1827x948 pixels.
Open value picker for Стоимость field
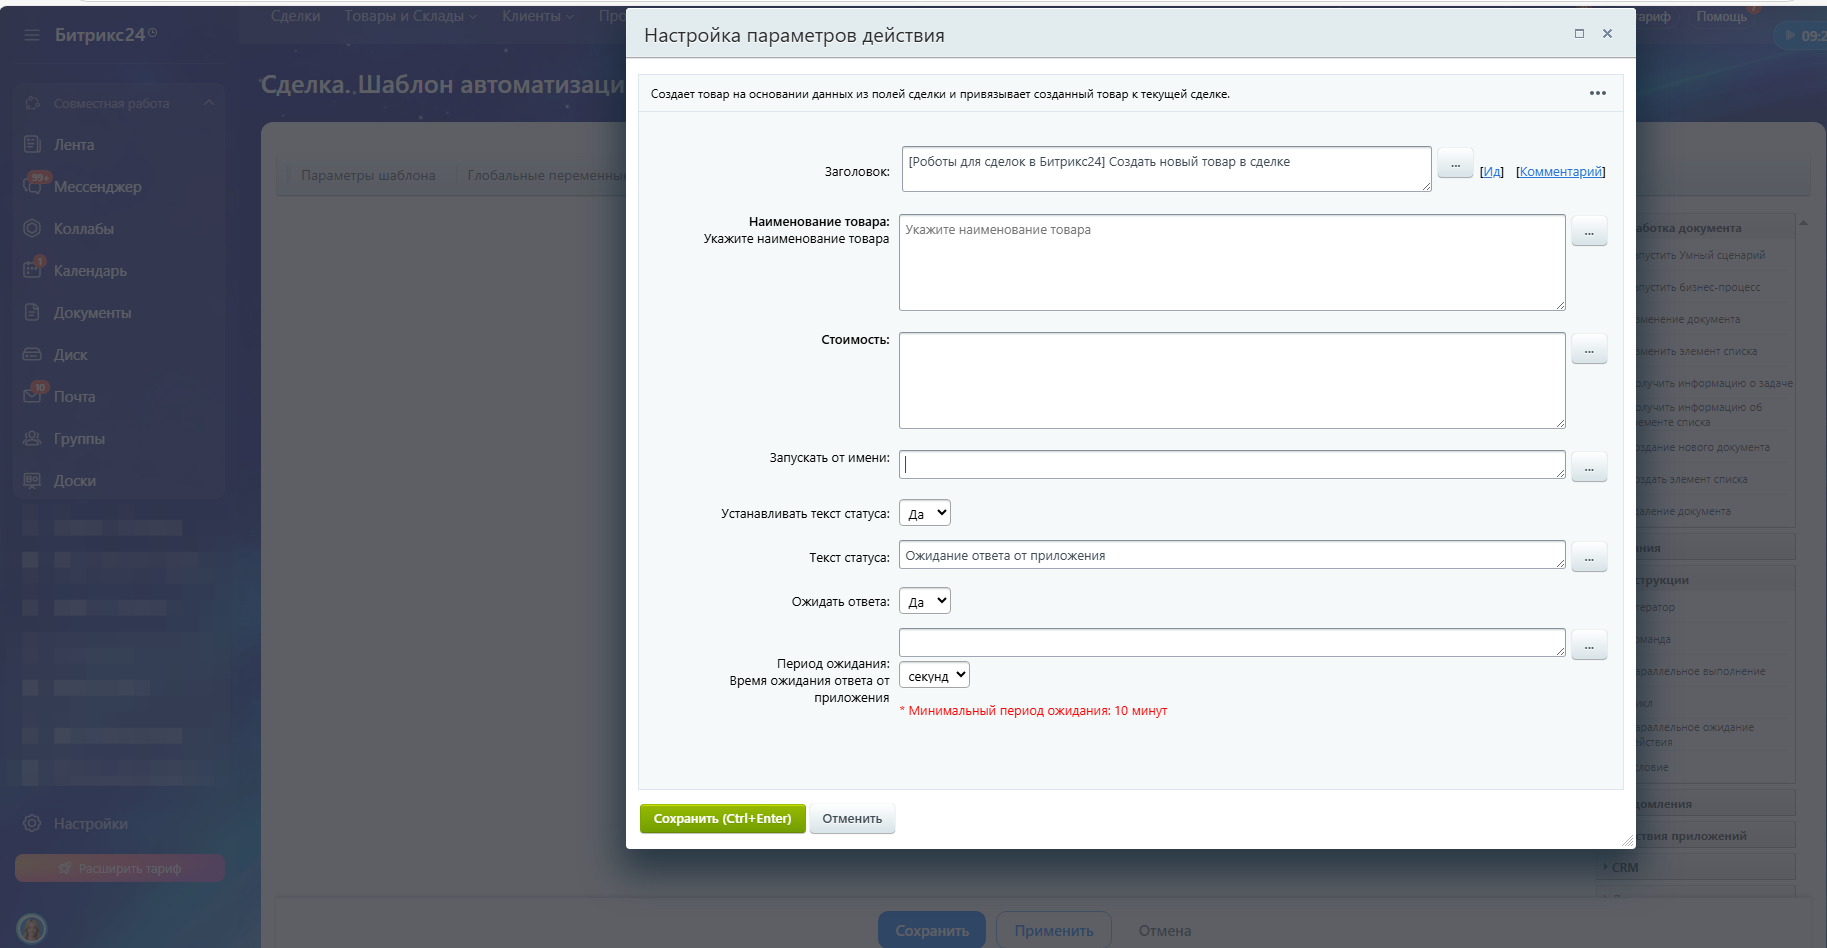coord(1589,349)
